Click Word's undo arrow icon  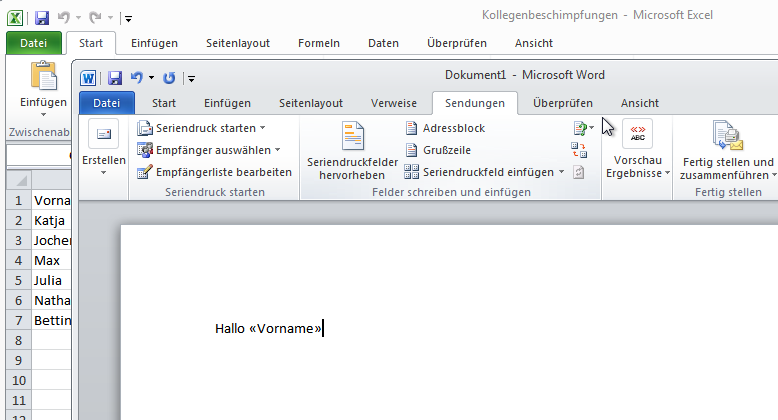tap(136, 77)
